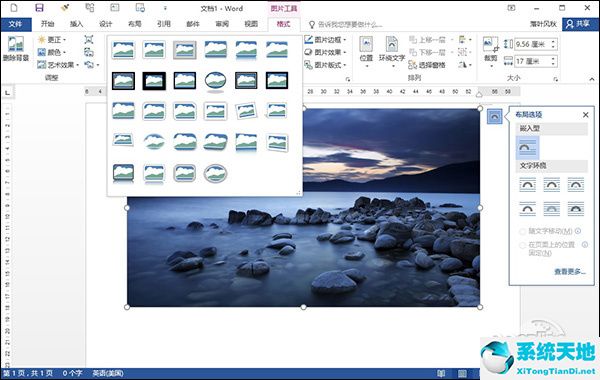The height and width of the screenshot is (380, 600).
Task: Select the Tight text wrapping icon
Action: click(551, 185)
